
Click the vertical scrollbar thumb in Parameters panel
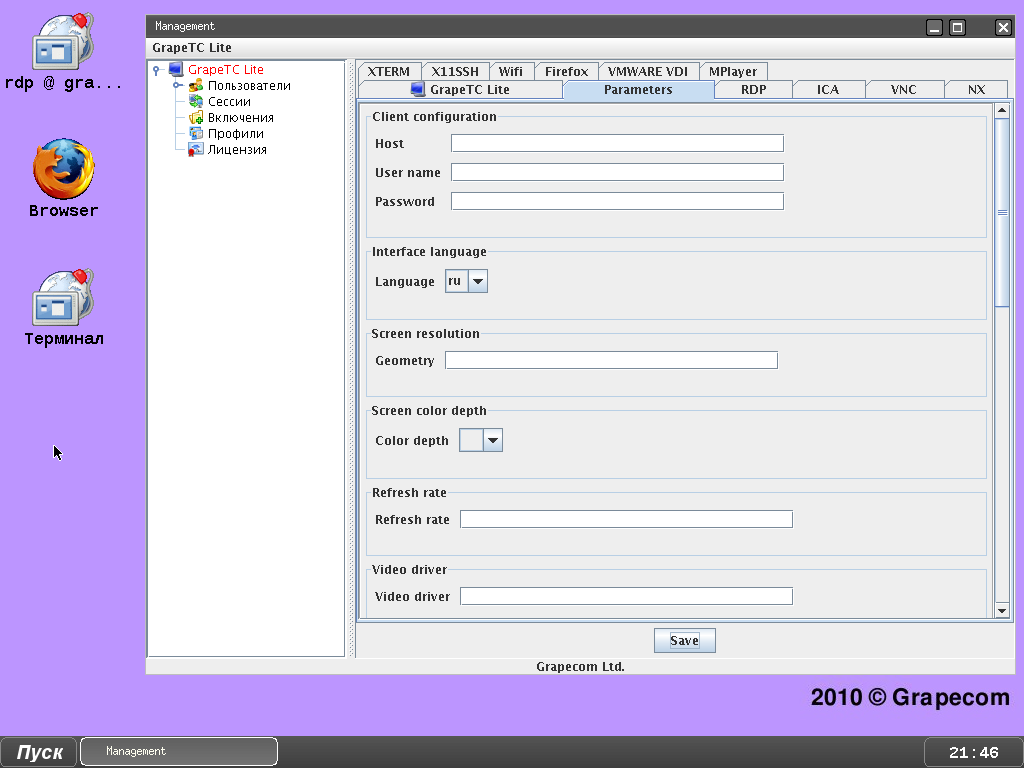1002,212
